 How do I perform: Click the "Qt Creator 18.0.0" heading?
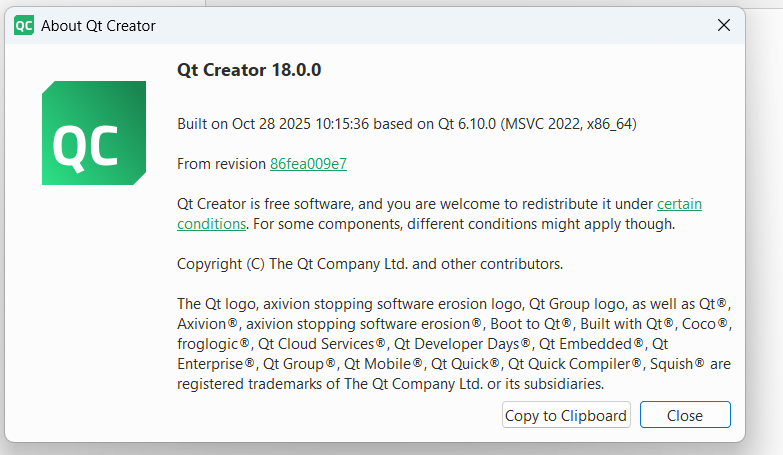click(249, 70)
